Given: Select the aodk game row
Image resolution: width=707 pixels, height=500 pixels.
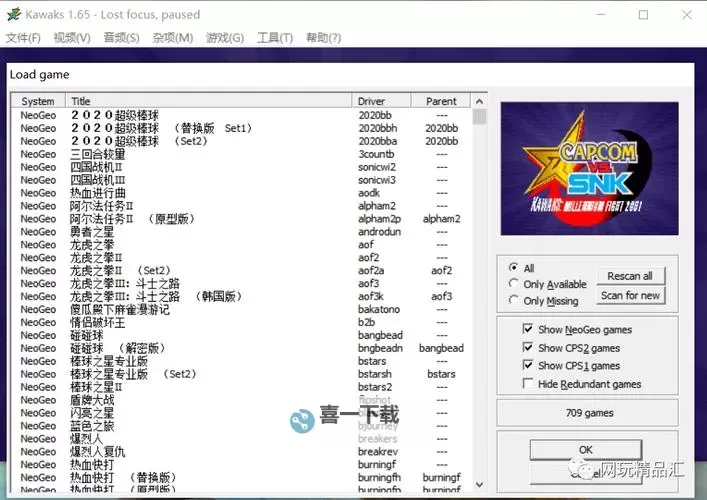Looking at the screenshot, I should pyautogui.click(x=242, y=193).
